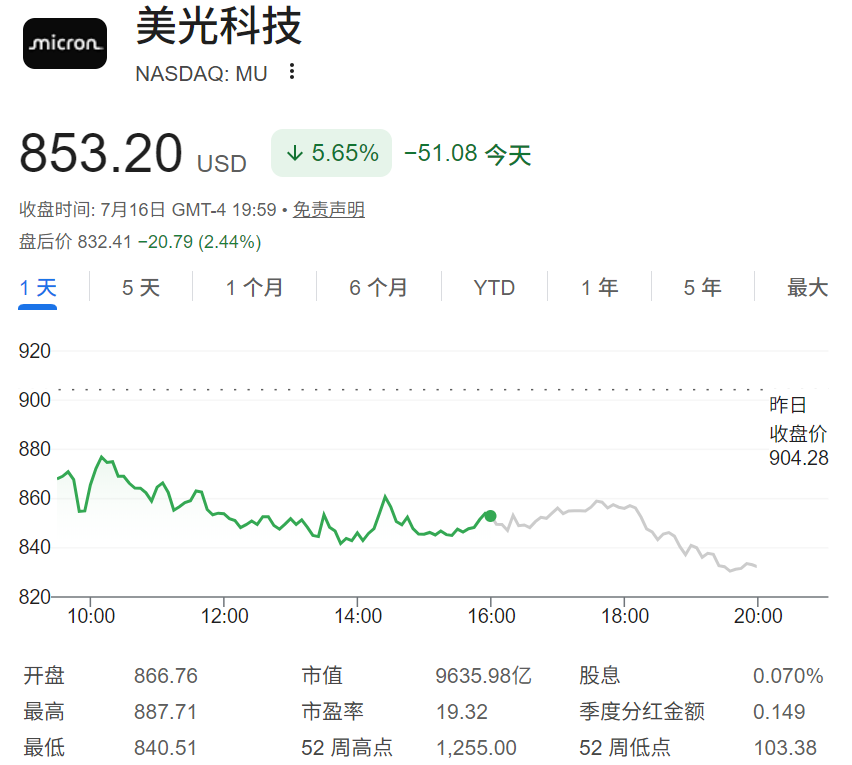This screenshot has height=765, width=852.
Task: Click the 美光科技 company title
Action: 218,26
